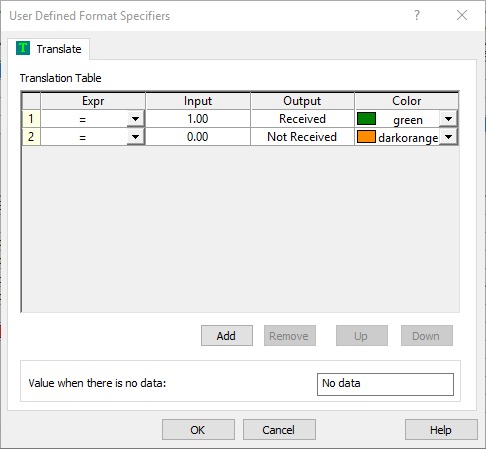Click the green T Translate icon

click(x=23, y=48)
